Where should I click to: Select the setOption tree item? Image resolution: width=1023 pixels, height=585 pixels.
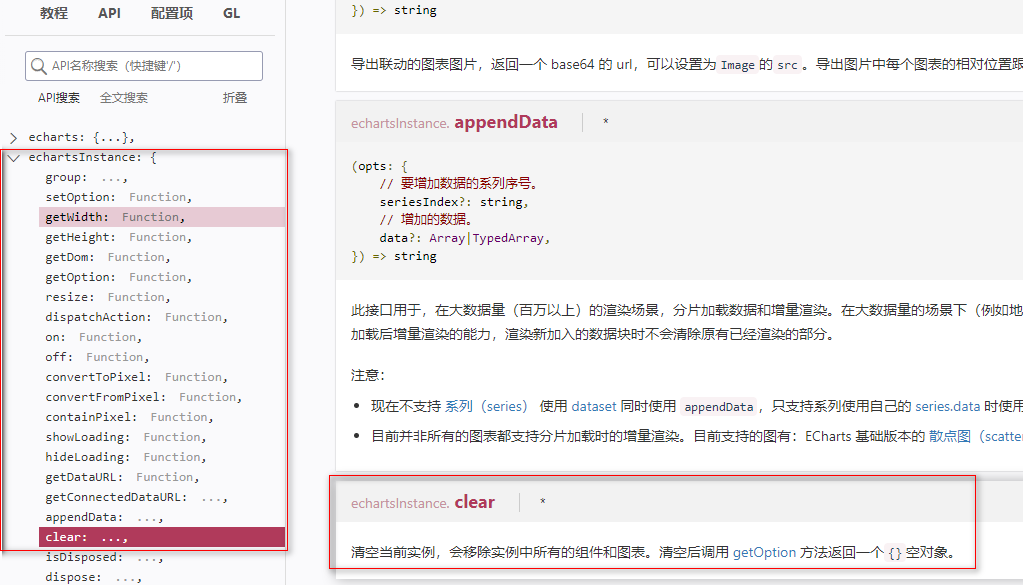point(162,197)
